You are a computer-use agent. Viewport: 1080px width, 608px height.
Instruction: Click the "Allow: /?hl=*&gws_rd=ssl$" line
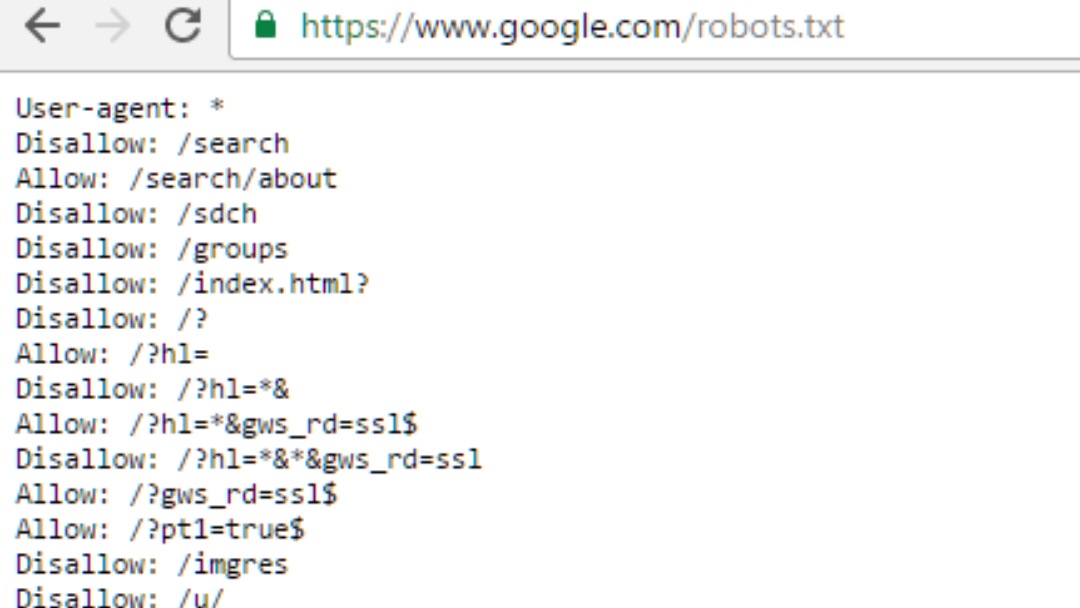click(216, 424)
